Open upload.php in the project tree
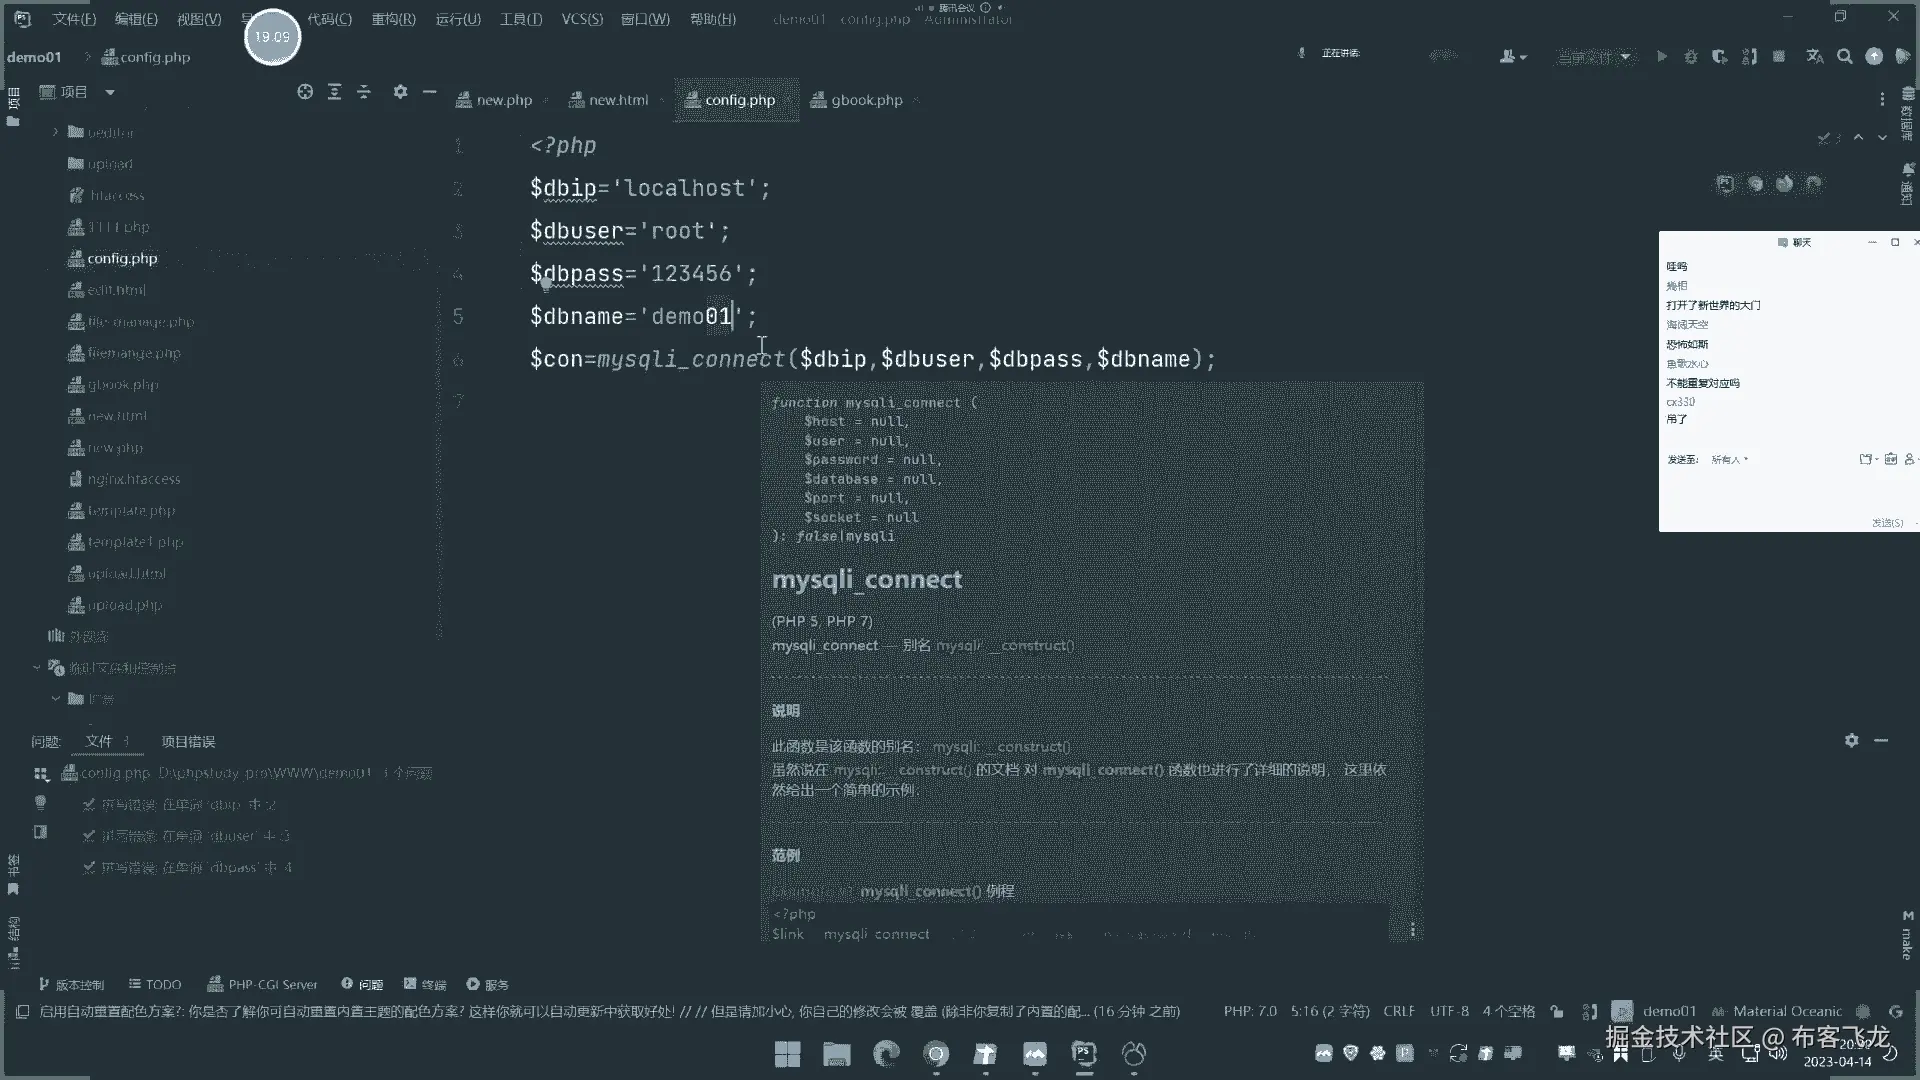Screen dimensions: 1920x1080 coord(124,605)
